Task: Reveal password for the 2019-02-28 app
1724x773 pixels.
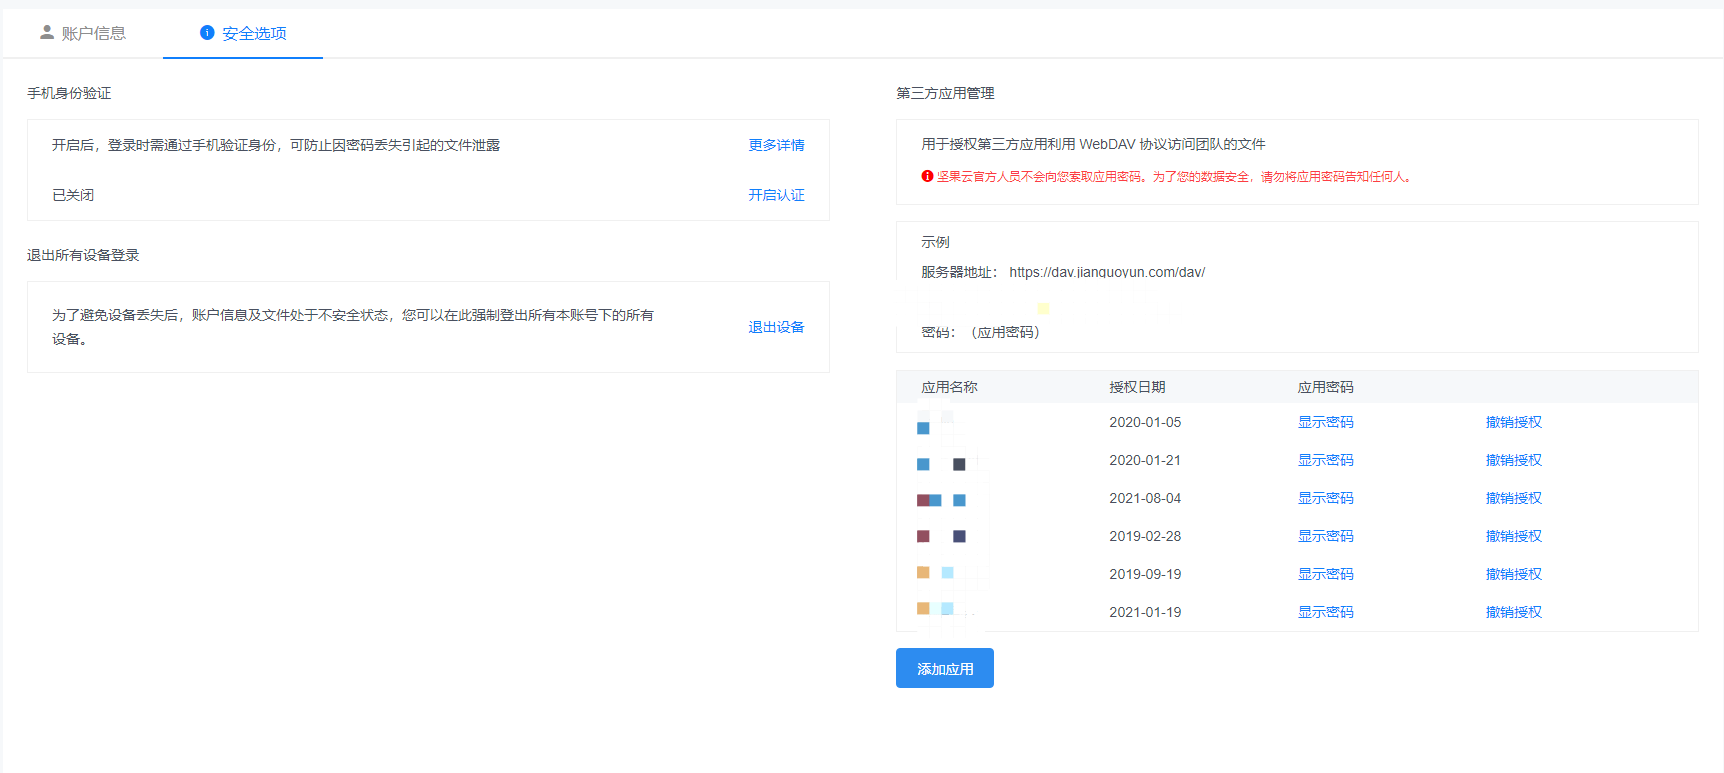Action: [1325, 536]
